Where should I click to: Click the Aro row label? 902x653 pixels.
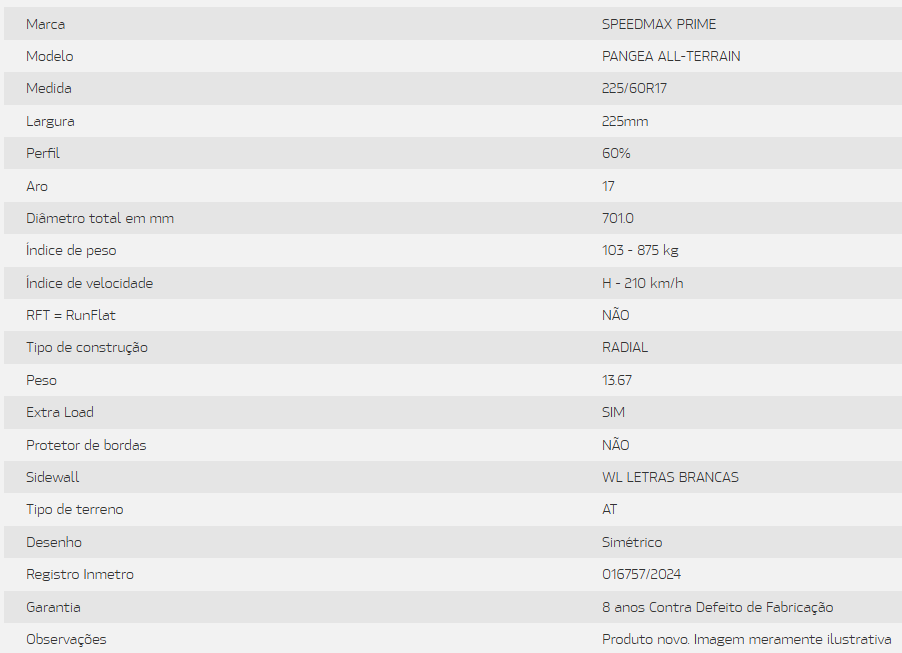tap(37, 186)
